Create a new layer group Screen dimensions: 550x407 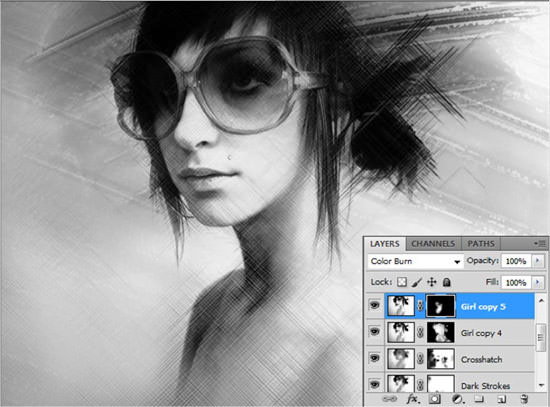coord(479,399)
